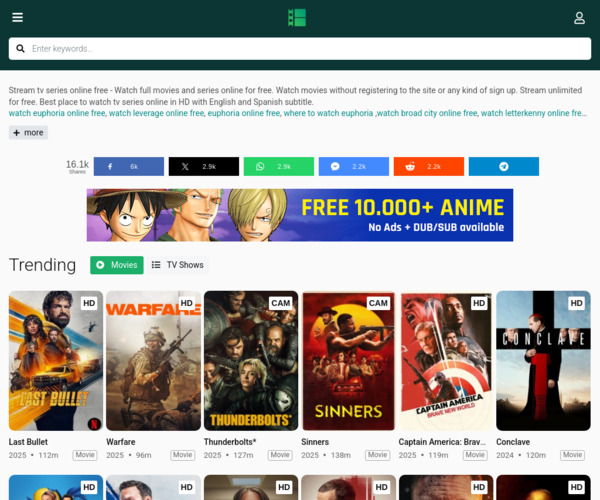Click the 16.1k Shares counter

coord(77,166)
